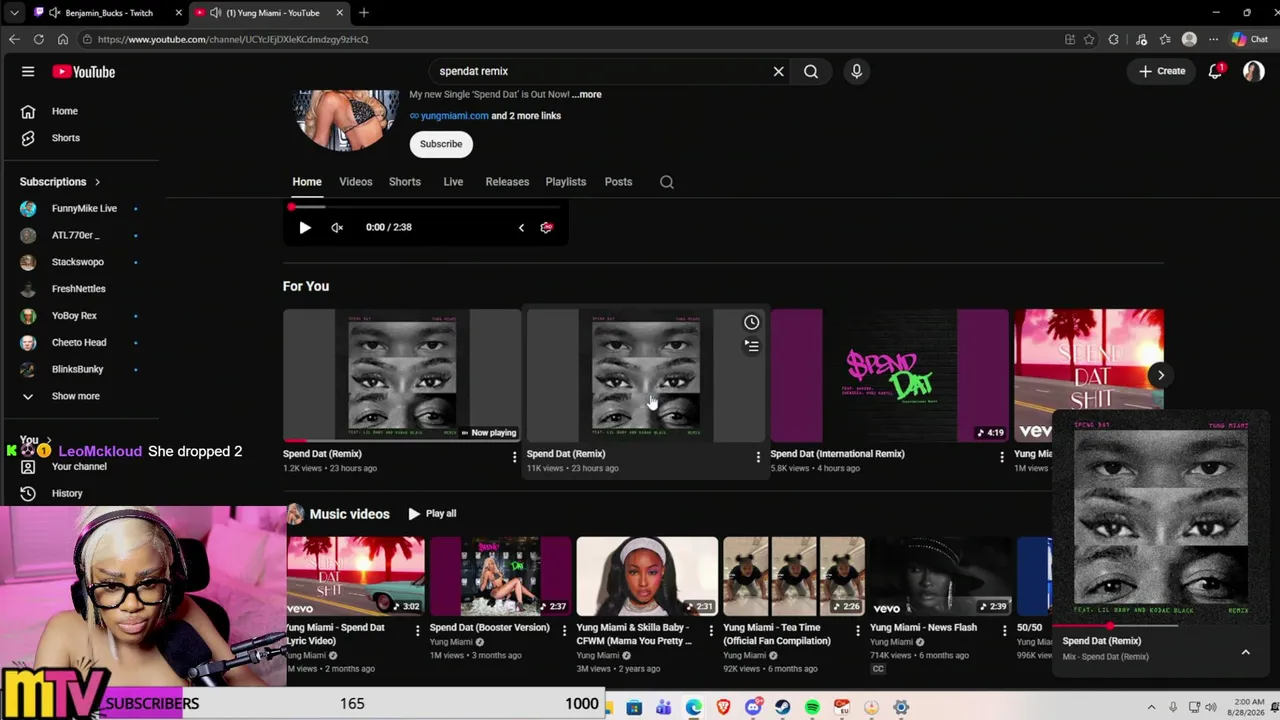Show the next For You videos
The width and height of the screenshot is (1280, 720).
(1160, 375)
